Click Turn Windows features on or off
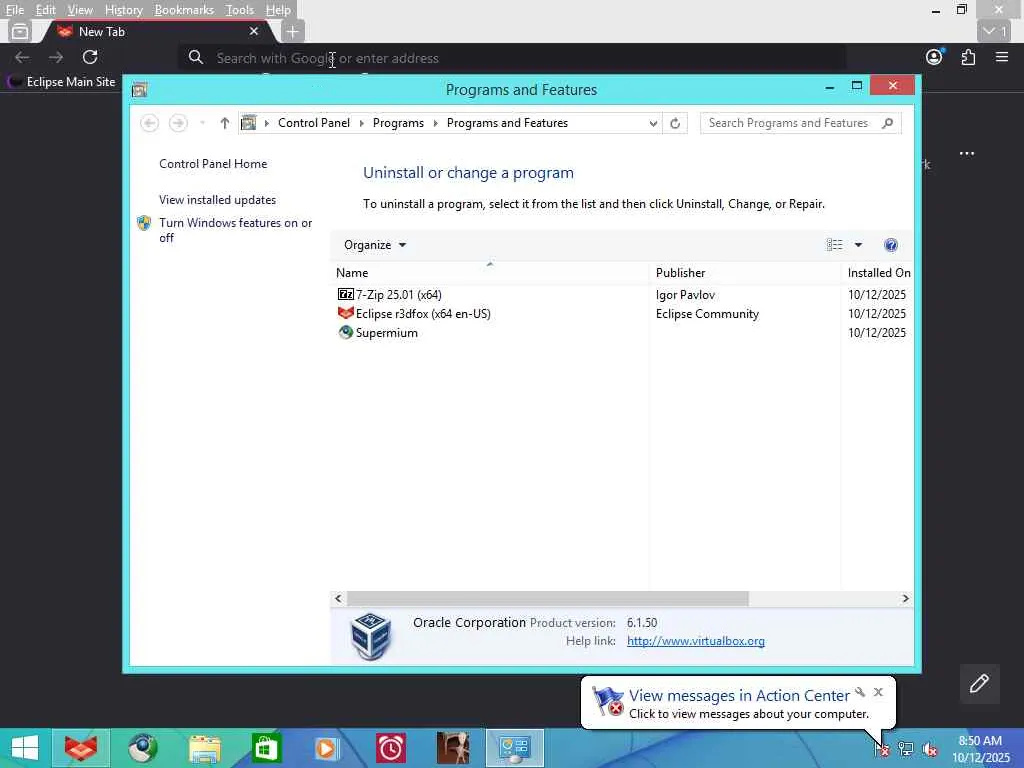This screenshot has height=768, width=1024. click(x=236, y=230)
